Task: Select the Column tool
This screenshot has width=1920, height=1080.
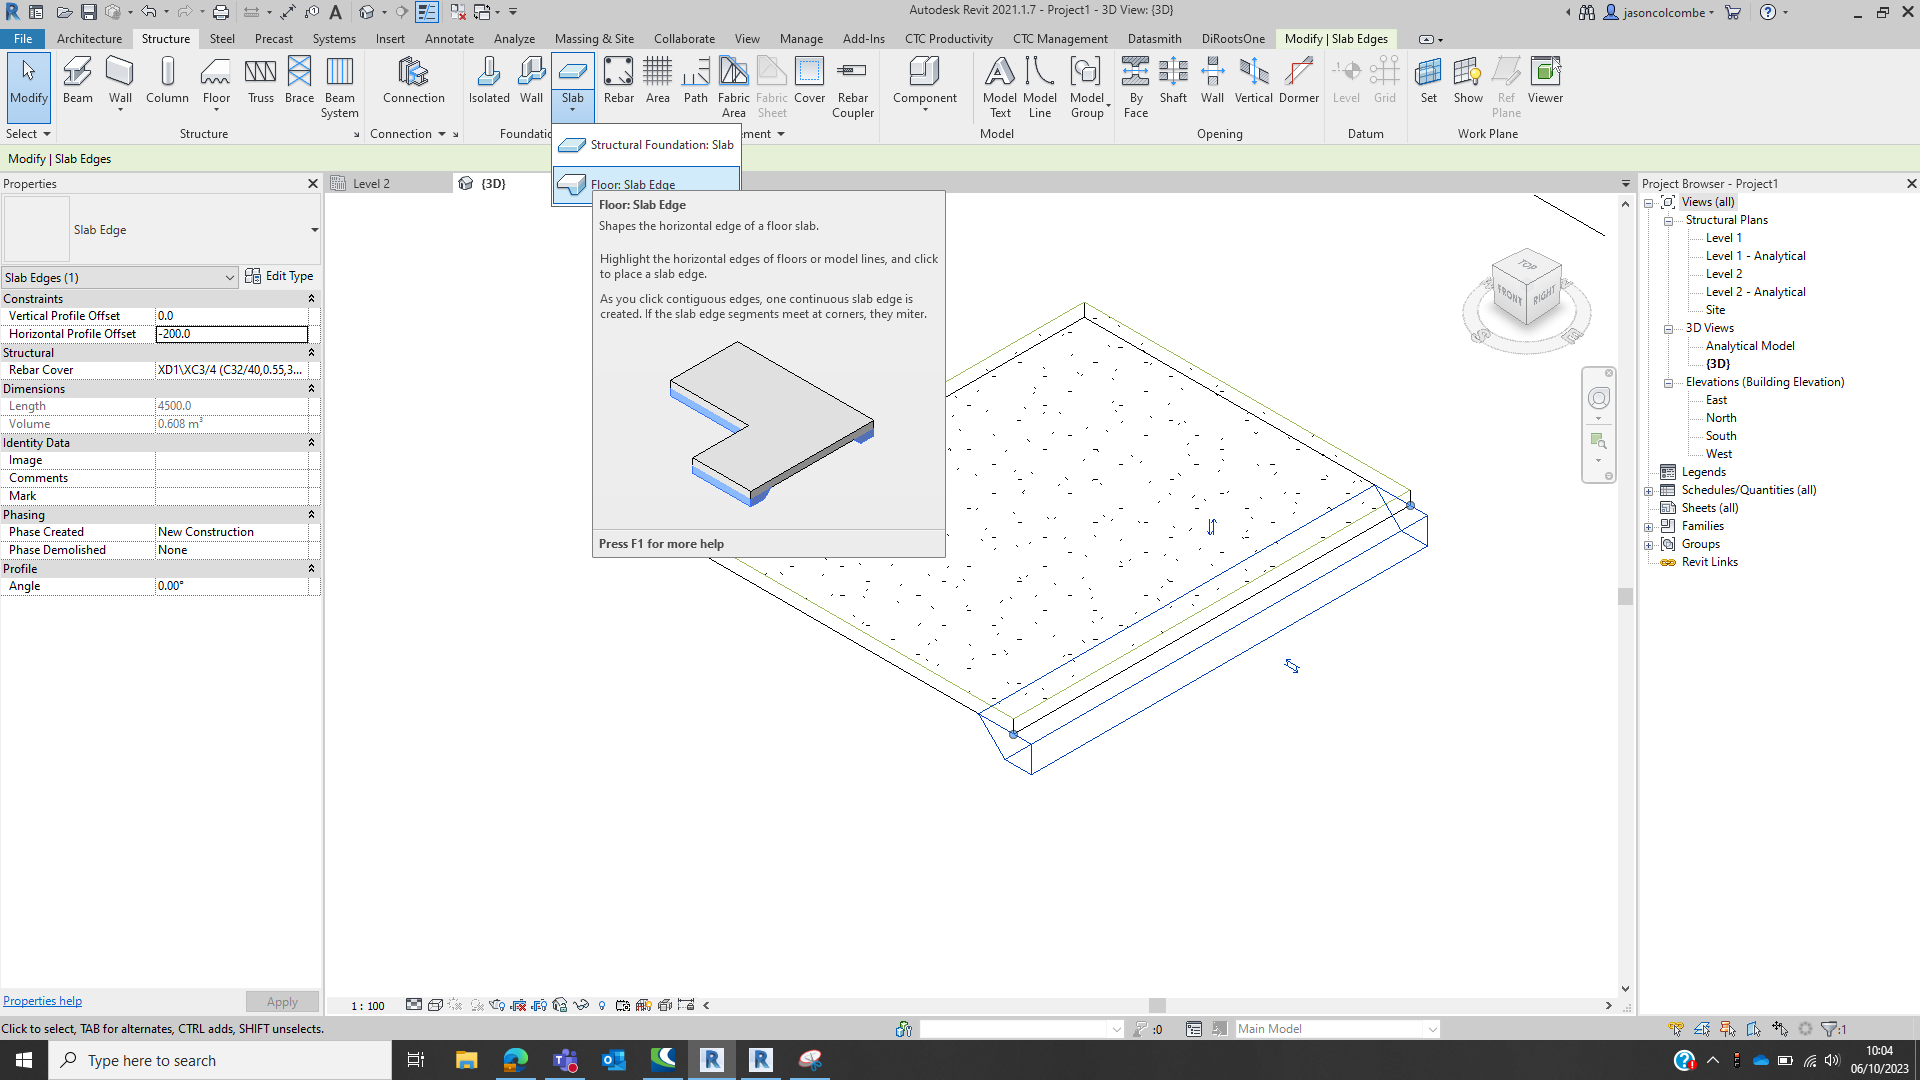Action: coord(167,80)
